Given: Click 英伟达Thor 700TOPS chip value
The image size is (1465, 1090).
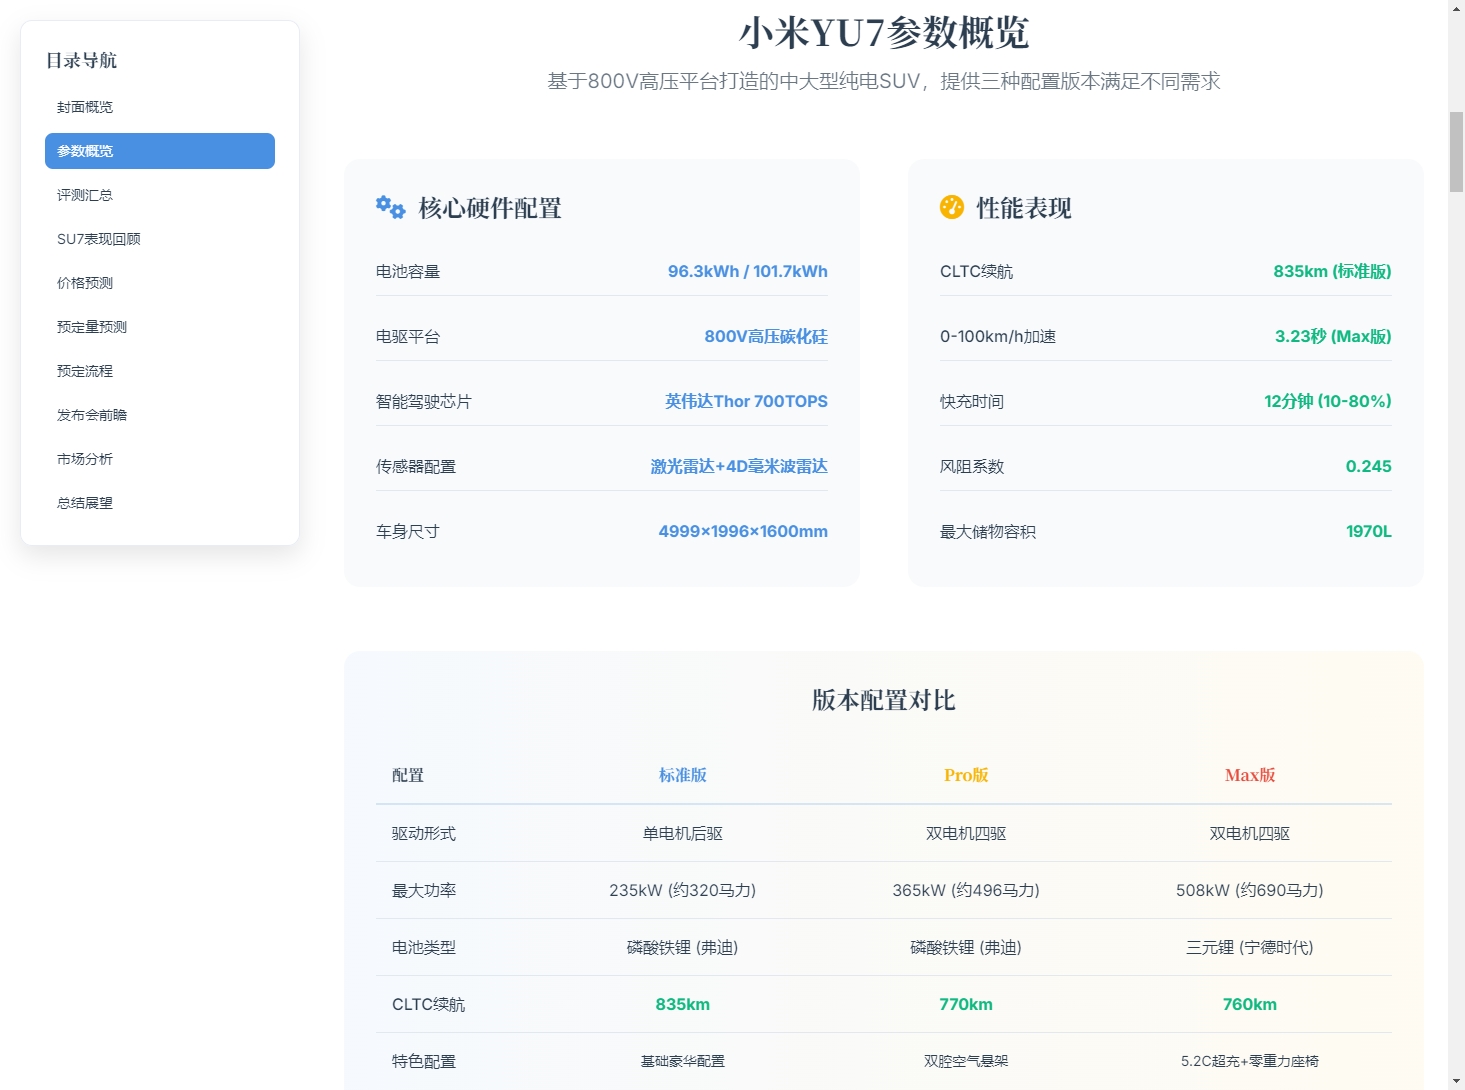Looking at the screenshot, I should 746,401.
